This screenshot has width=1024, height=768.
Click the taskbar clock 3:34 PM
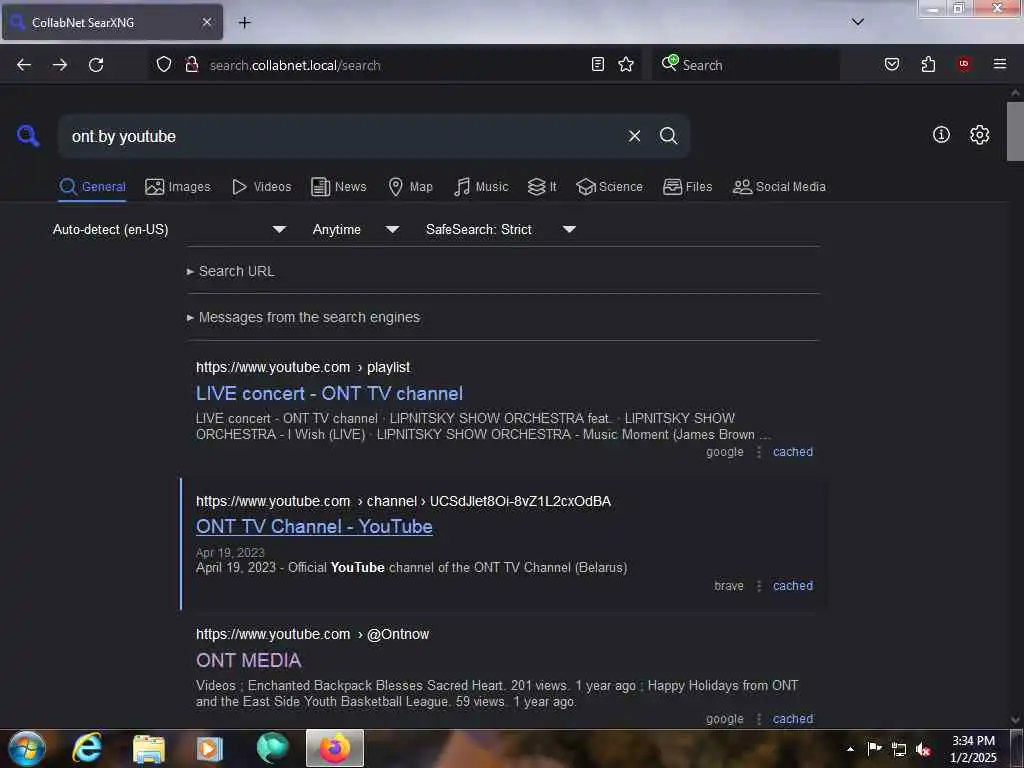pos(973,741)
